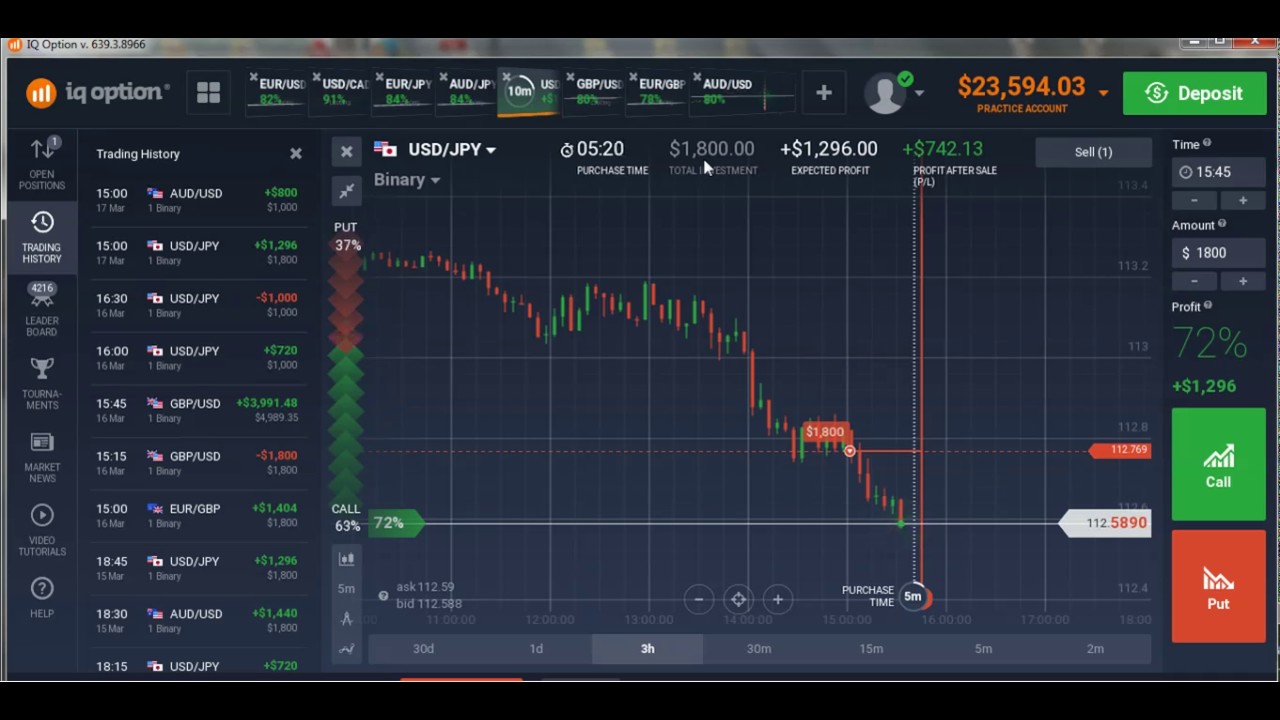Close the Trading History panel

pos(296,153)
